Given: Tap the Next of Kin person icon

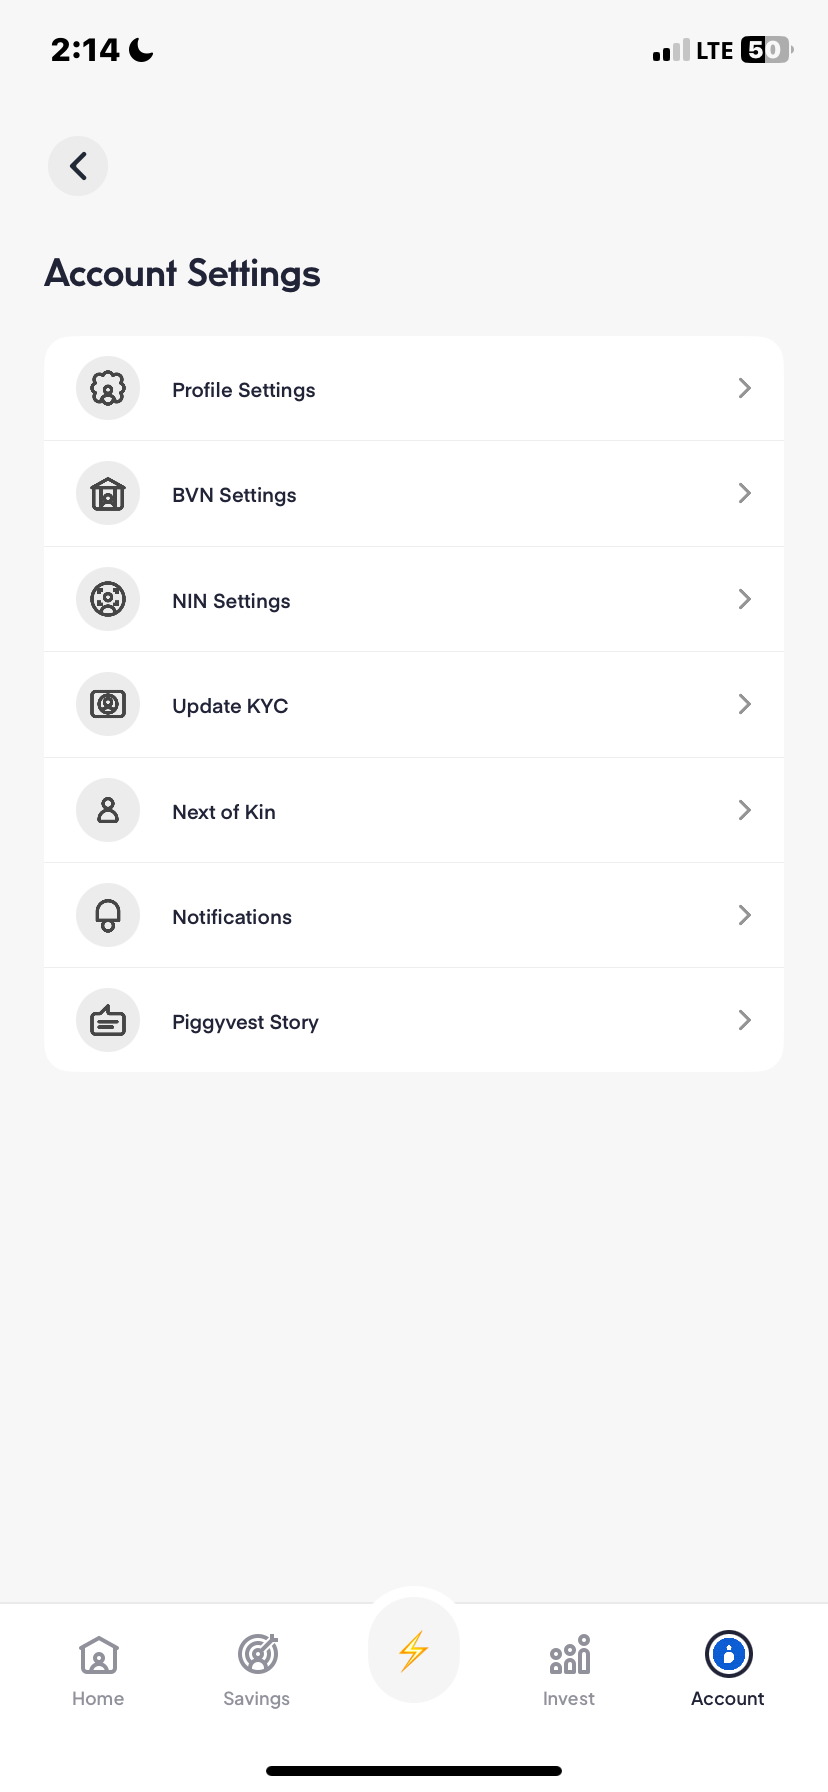Looking at the screenshot, I should click(108, 810).
